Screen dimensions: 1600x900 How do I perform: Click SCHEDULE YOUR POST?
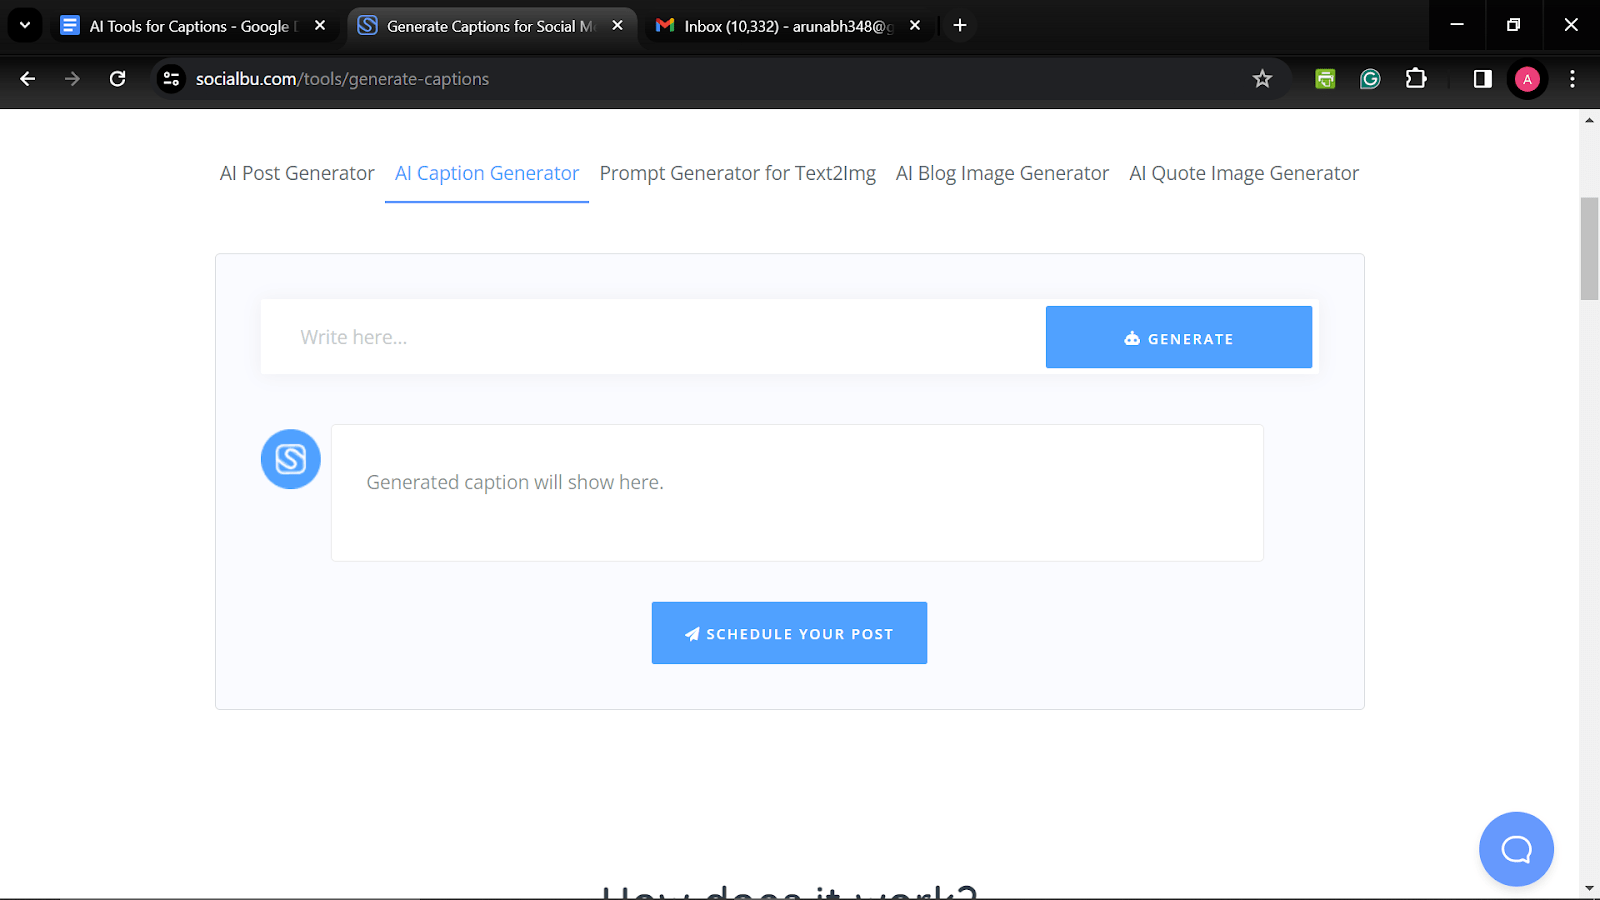pos(789,632)
